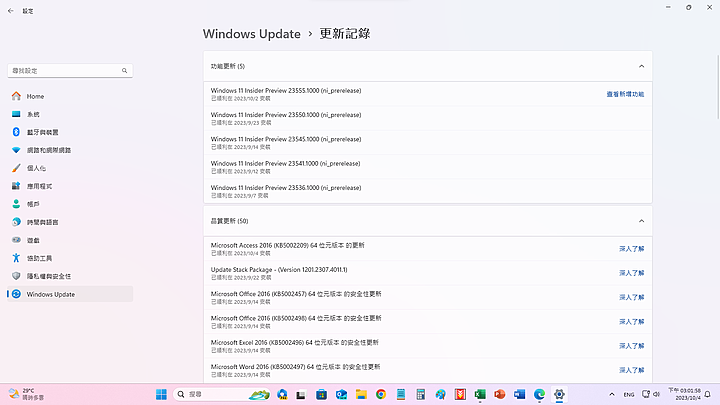The width and height of the screenshot is (720, 405).
Task: Collapse the 功能更新 (5) section
Action: click(x=641, y=66)
